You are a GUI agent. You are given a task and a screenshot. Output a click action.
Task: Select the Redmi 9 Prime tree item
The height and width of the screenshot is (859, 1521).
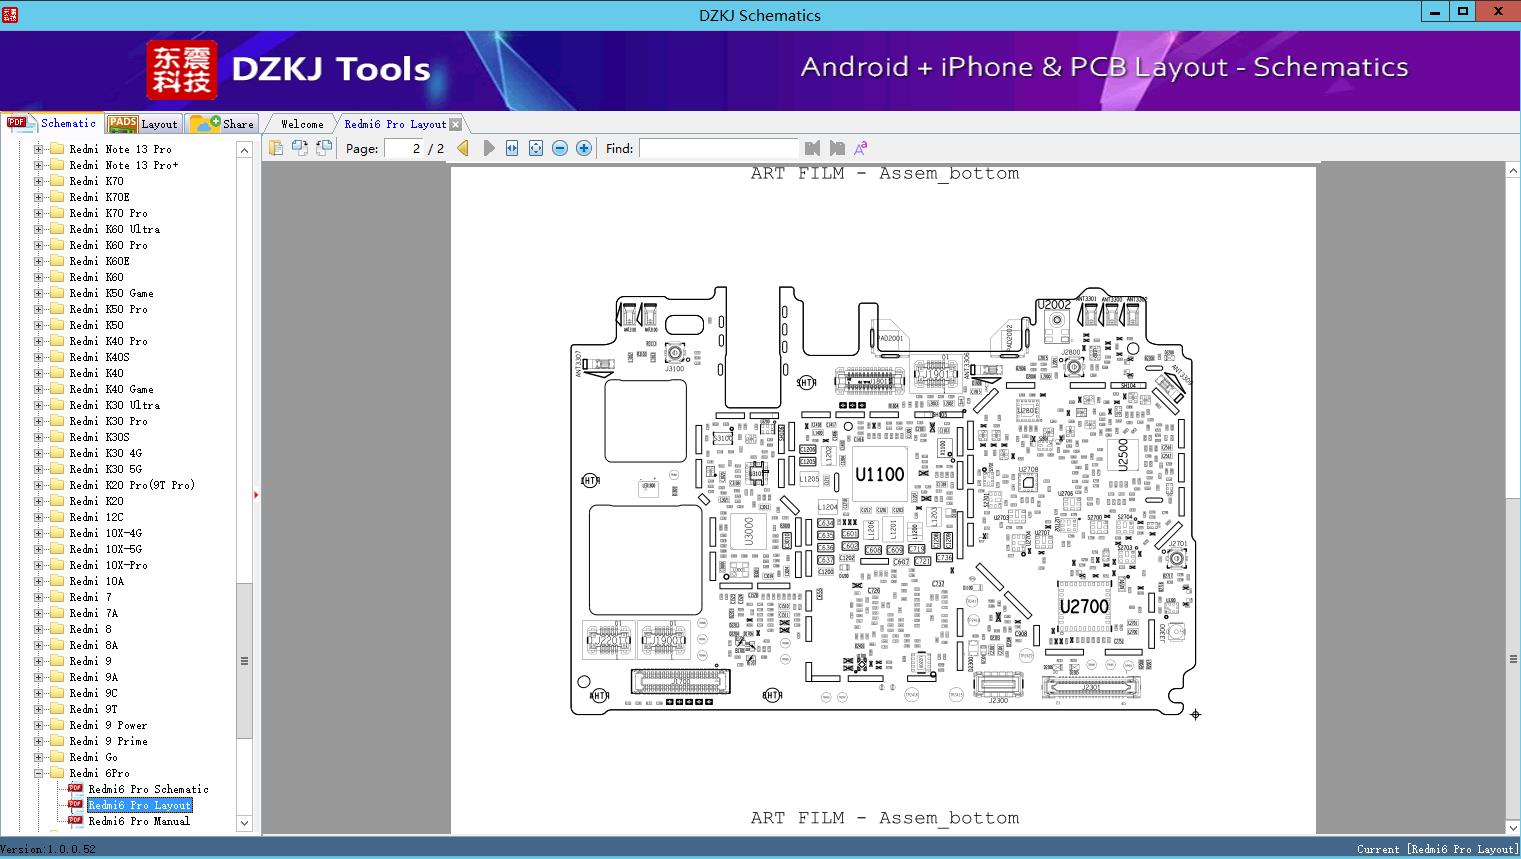[109, 741]
